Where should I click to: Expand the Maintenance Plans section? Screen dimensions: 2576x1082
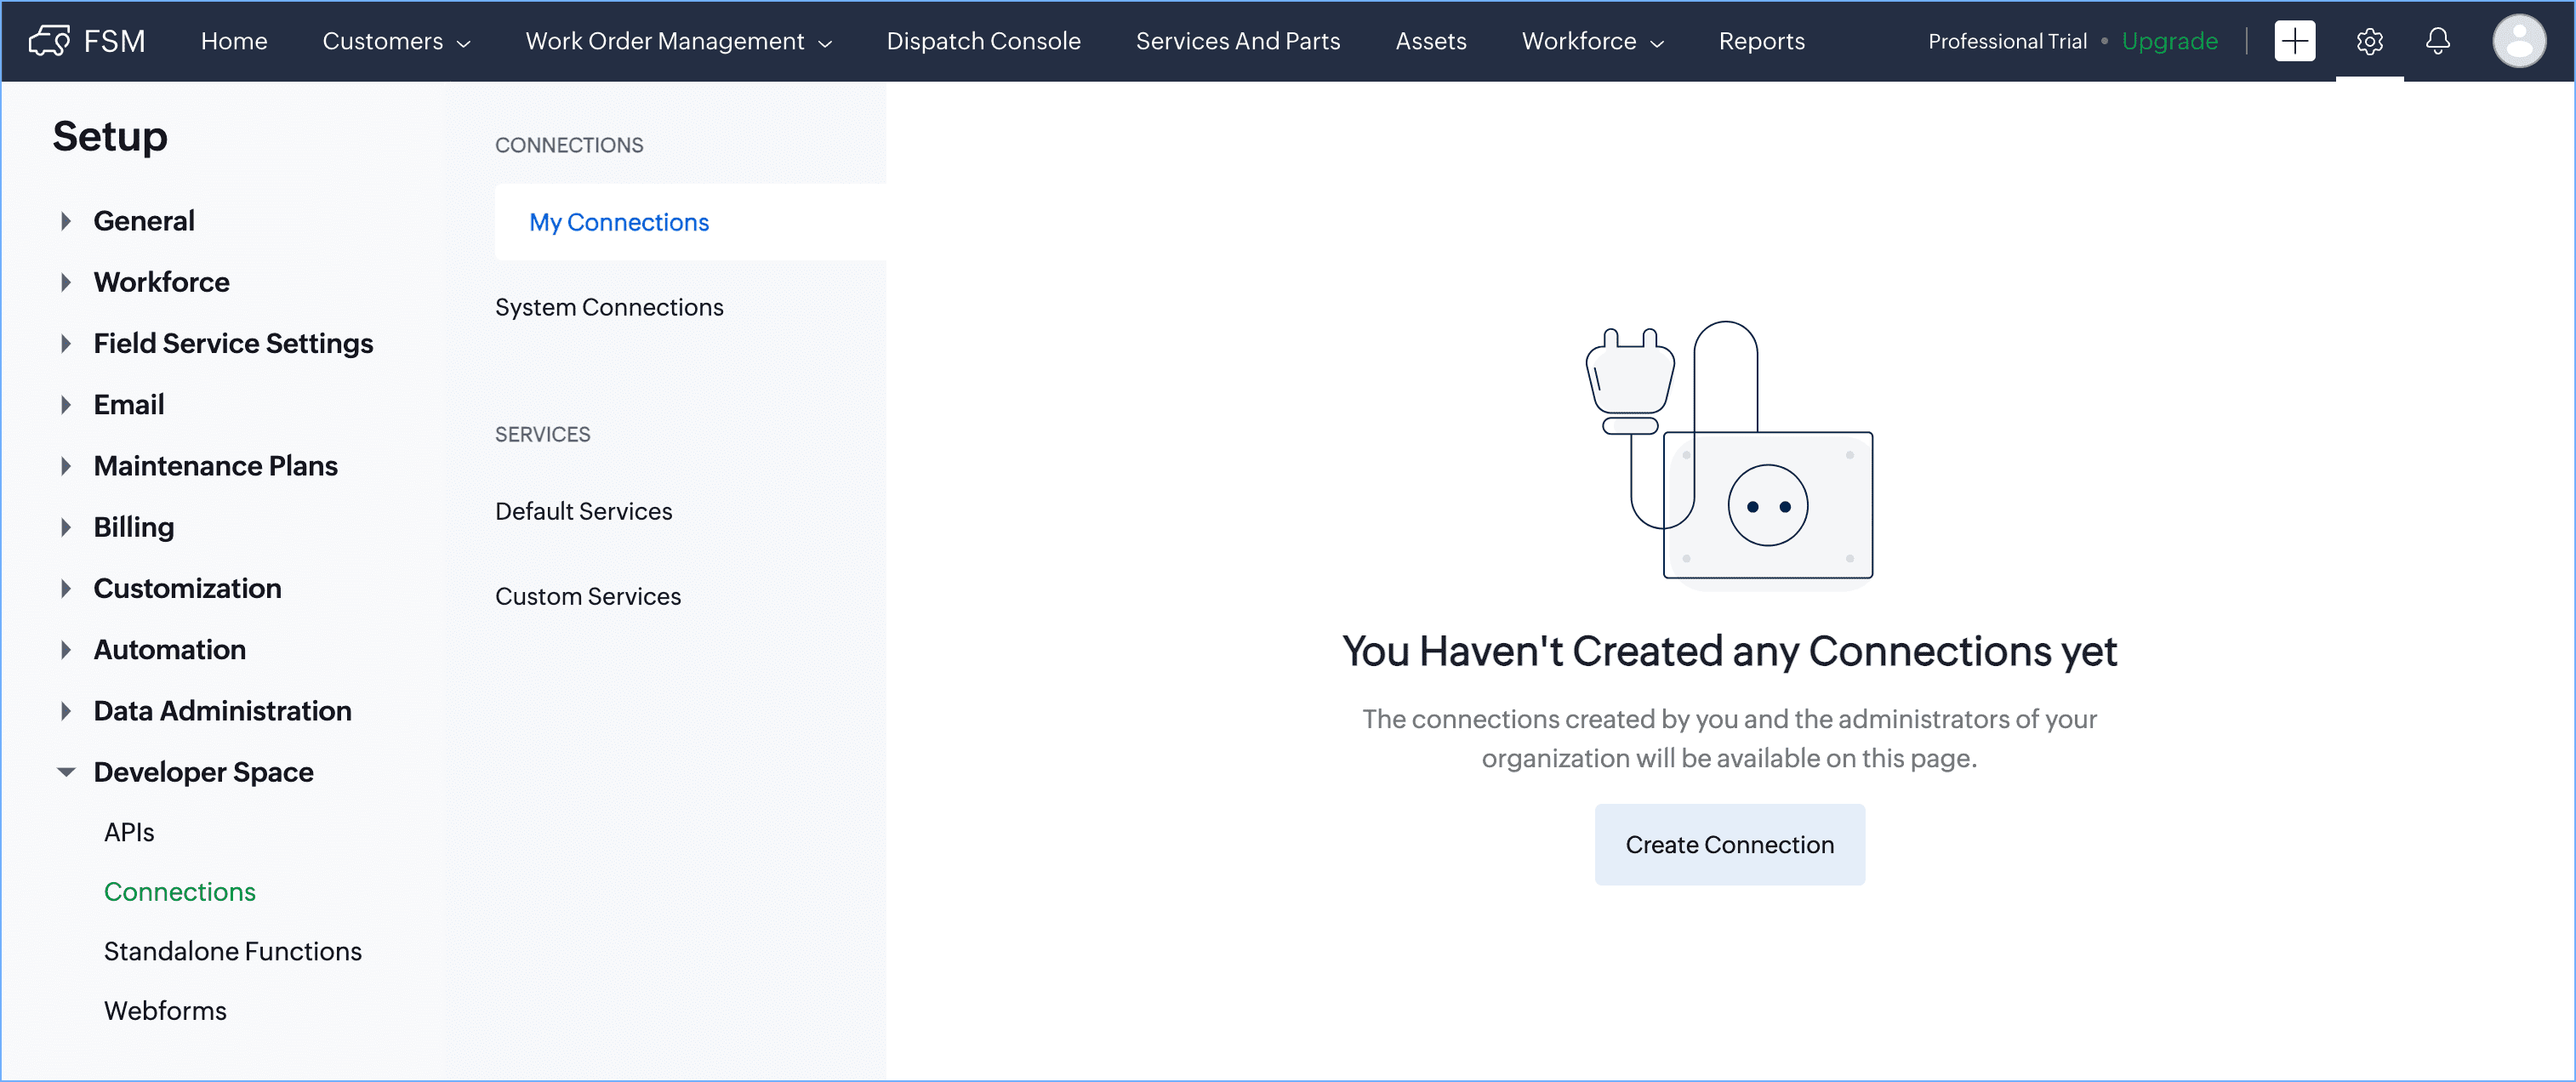pos(65,466)
